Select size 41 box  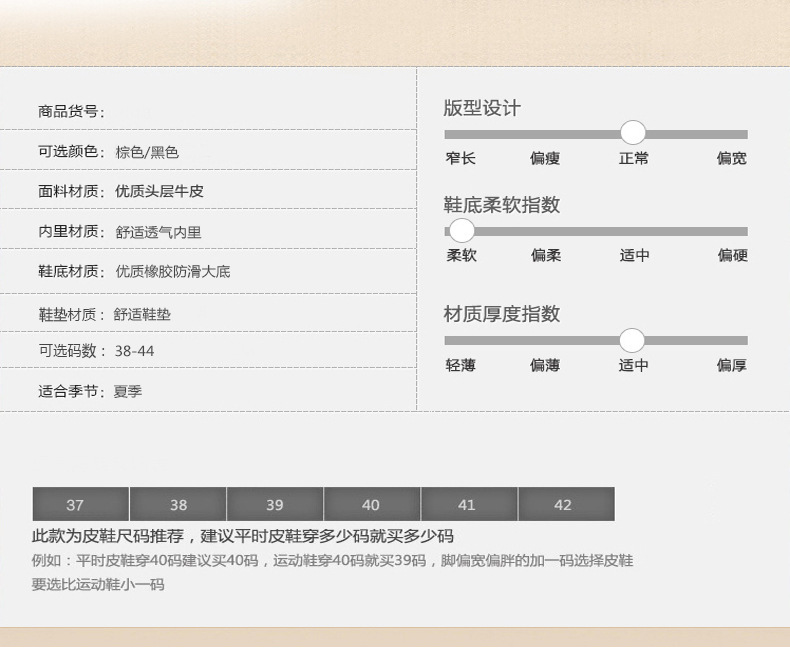coord(469,504)
